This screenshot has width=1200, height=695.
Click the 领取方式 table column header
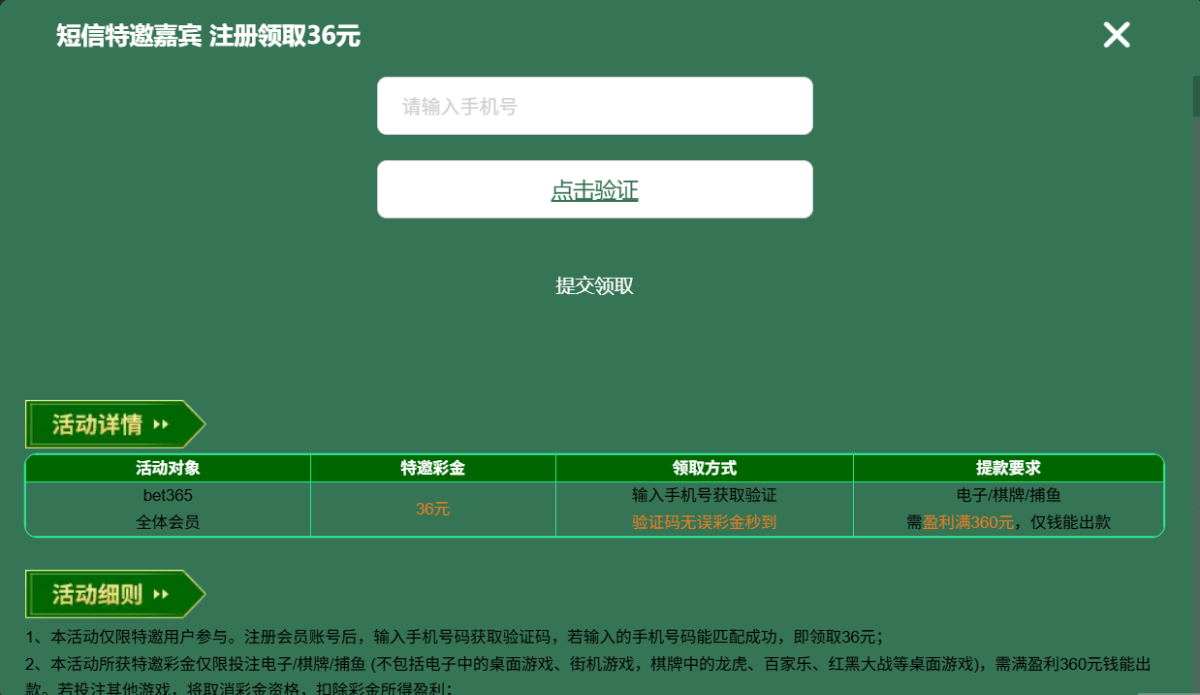(x=704, y=468)
